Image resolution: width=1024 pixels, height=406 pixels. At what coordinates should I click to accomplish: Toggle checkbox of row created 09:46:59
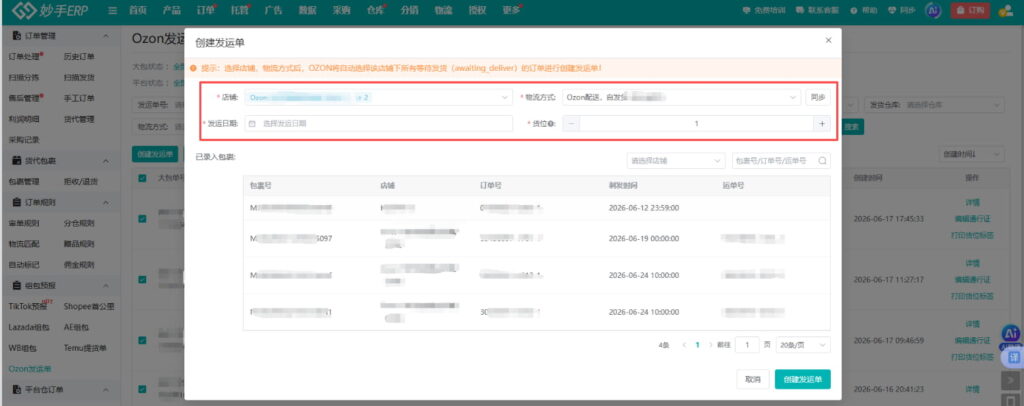(x=142, y=340)
